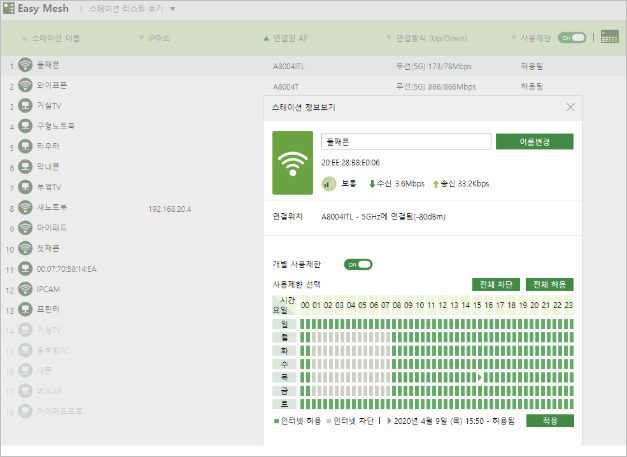627x457 pixels.
Task: Click the 이름변경 button
Action: tap(534, 142)
